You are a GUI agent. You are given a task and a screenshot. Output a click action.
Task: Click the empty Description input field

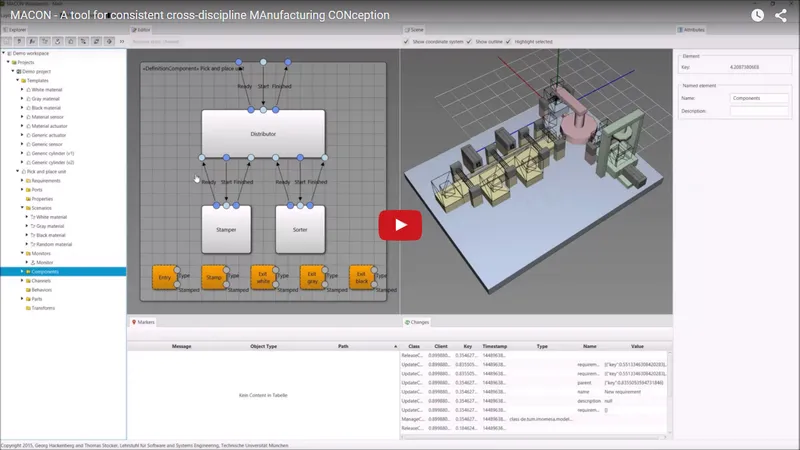[x=759, y=111]
